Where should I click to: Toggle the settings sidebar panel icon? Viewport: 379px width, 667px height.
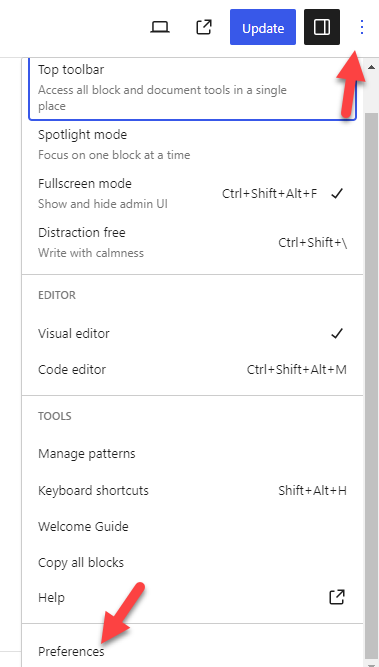[322, 27]
